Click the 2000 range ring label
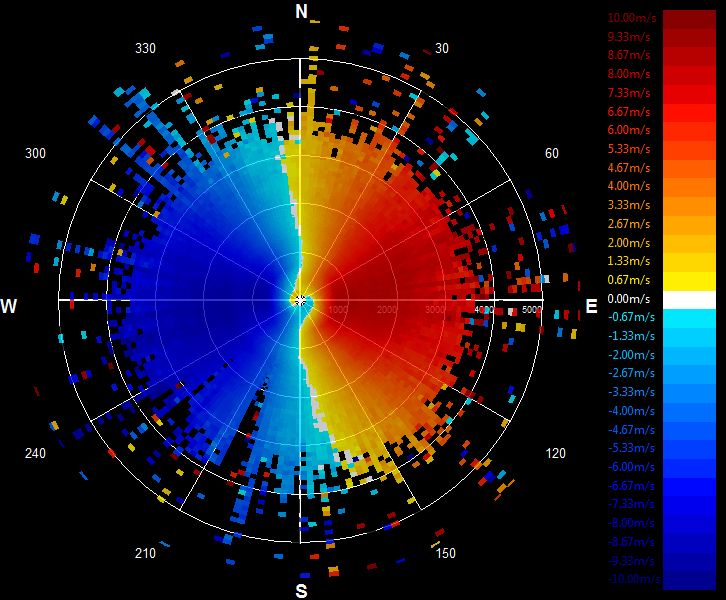Image resolution: width=726 pixels, height=600 pixels. pyautogui.click(x=387, y=310)
